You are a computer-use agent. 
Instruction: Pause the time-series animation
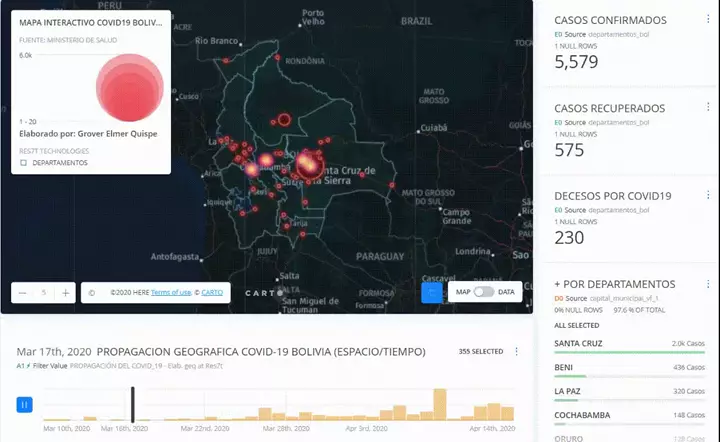[x=25, y=405]
